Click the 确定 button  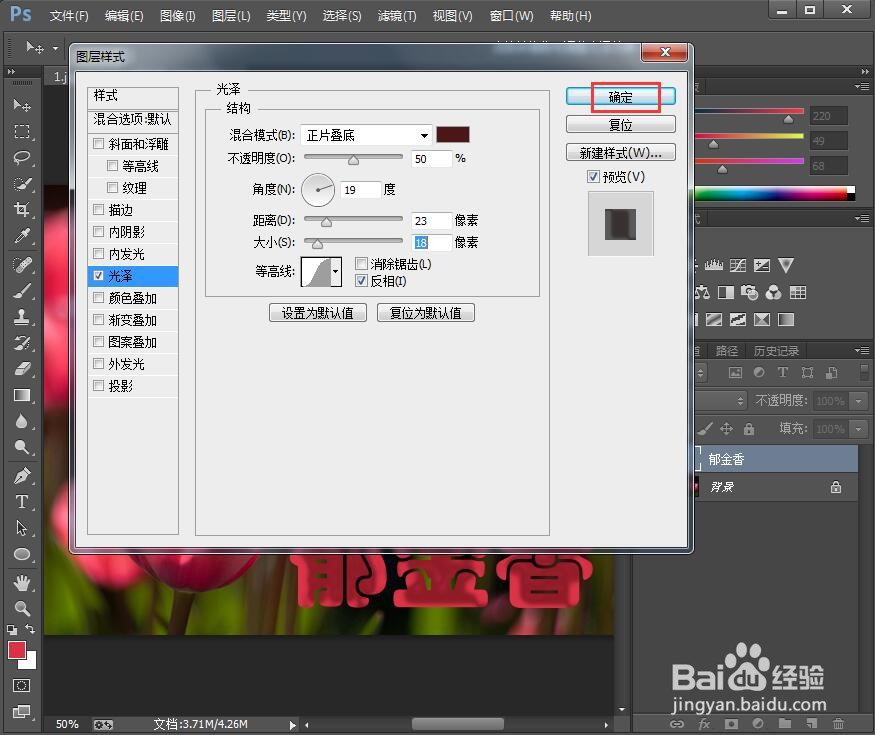(621, 97)
